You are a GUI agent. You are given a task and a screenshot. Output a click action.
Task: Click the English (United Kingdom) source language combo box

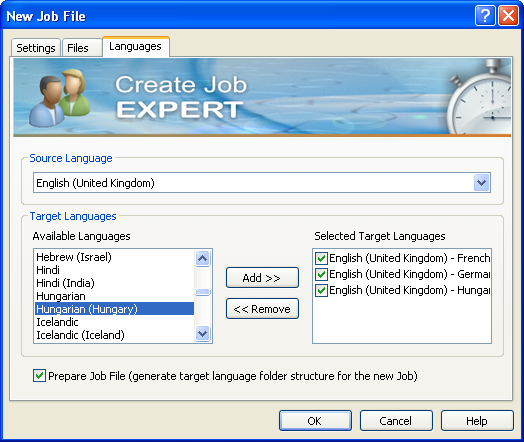click(x=262, y=183)
